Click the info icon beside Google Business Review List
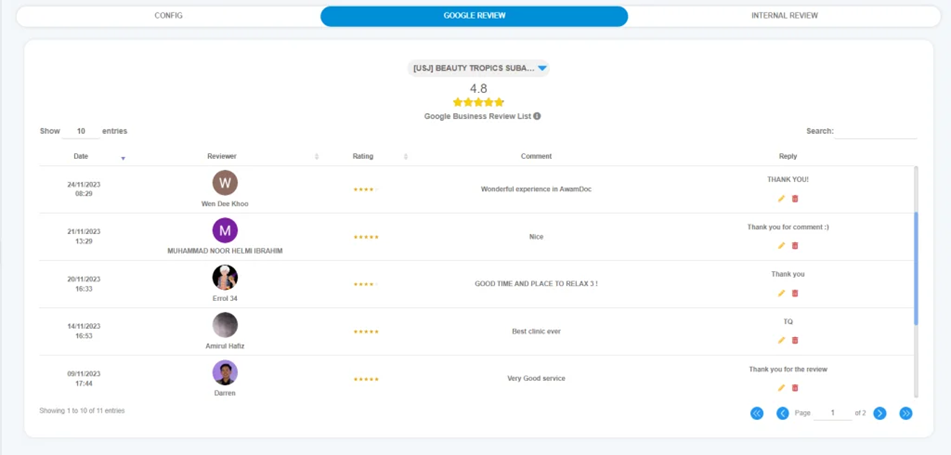Viewport: 951px width, 455px height. click(537, 116)
